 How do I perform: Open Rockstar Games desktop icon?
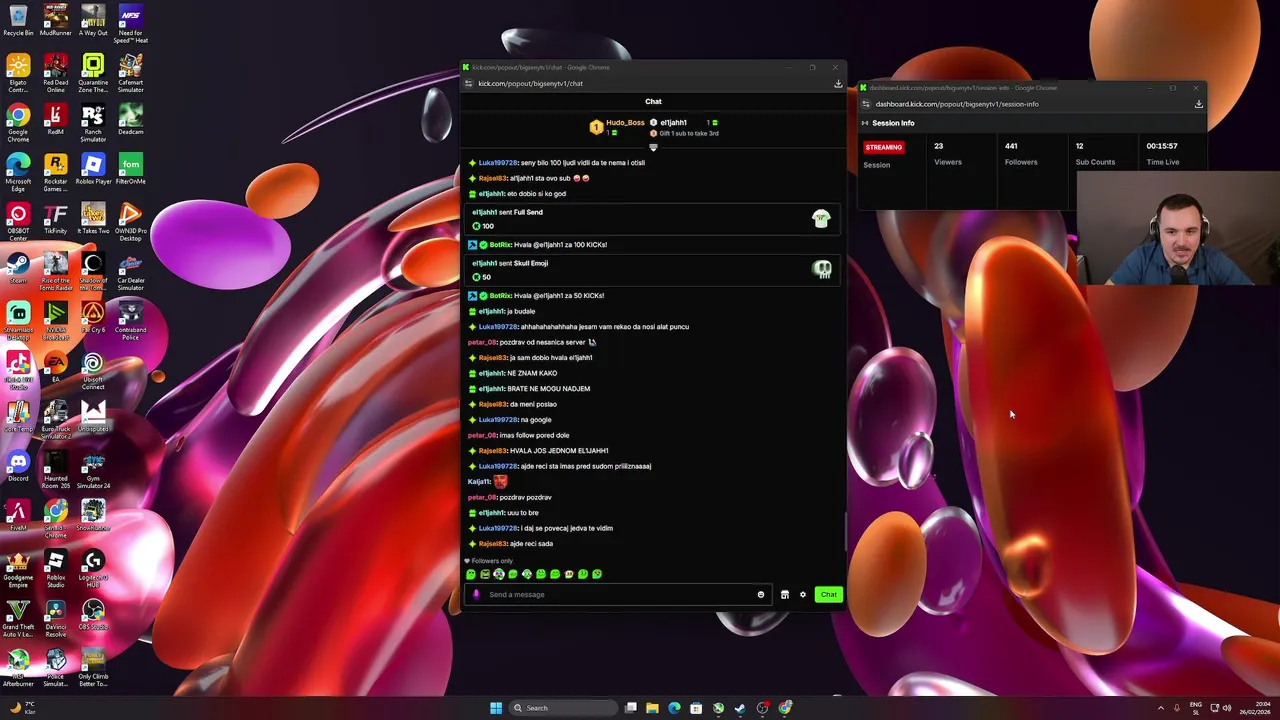[56, 172]
